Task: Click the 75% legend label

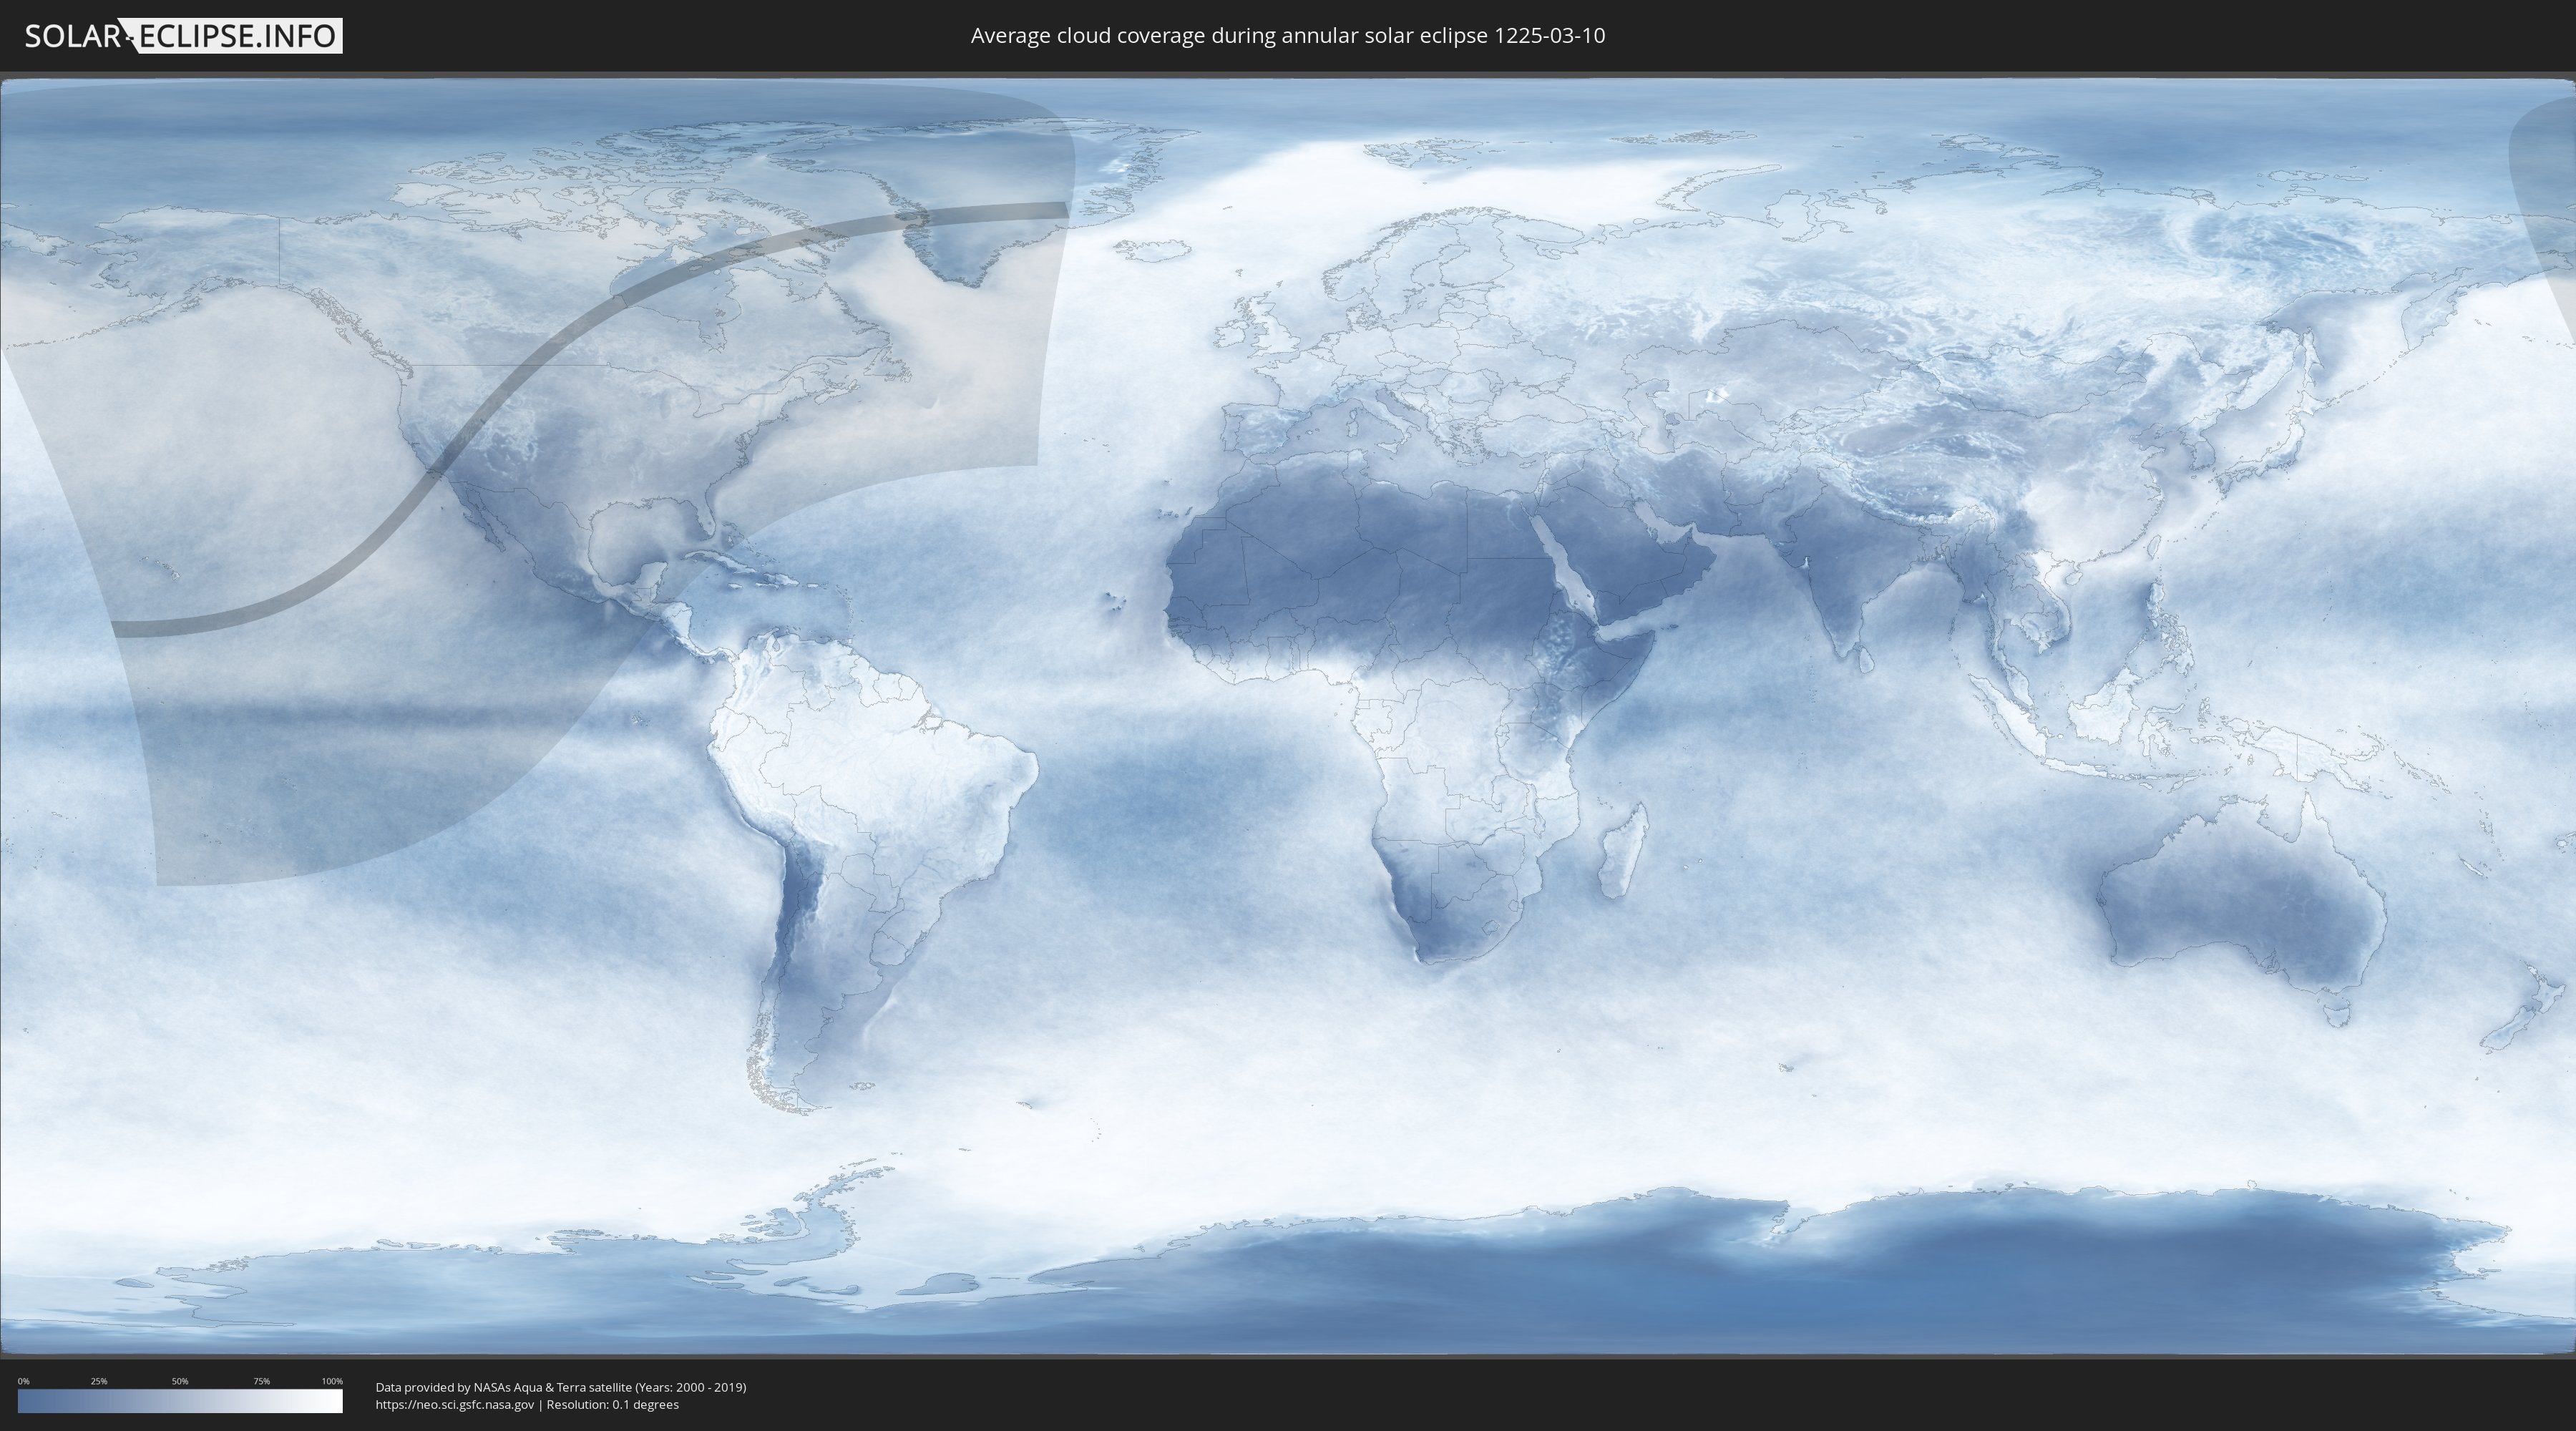Action: point(261,1381)
